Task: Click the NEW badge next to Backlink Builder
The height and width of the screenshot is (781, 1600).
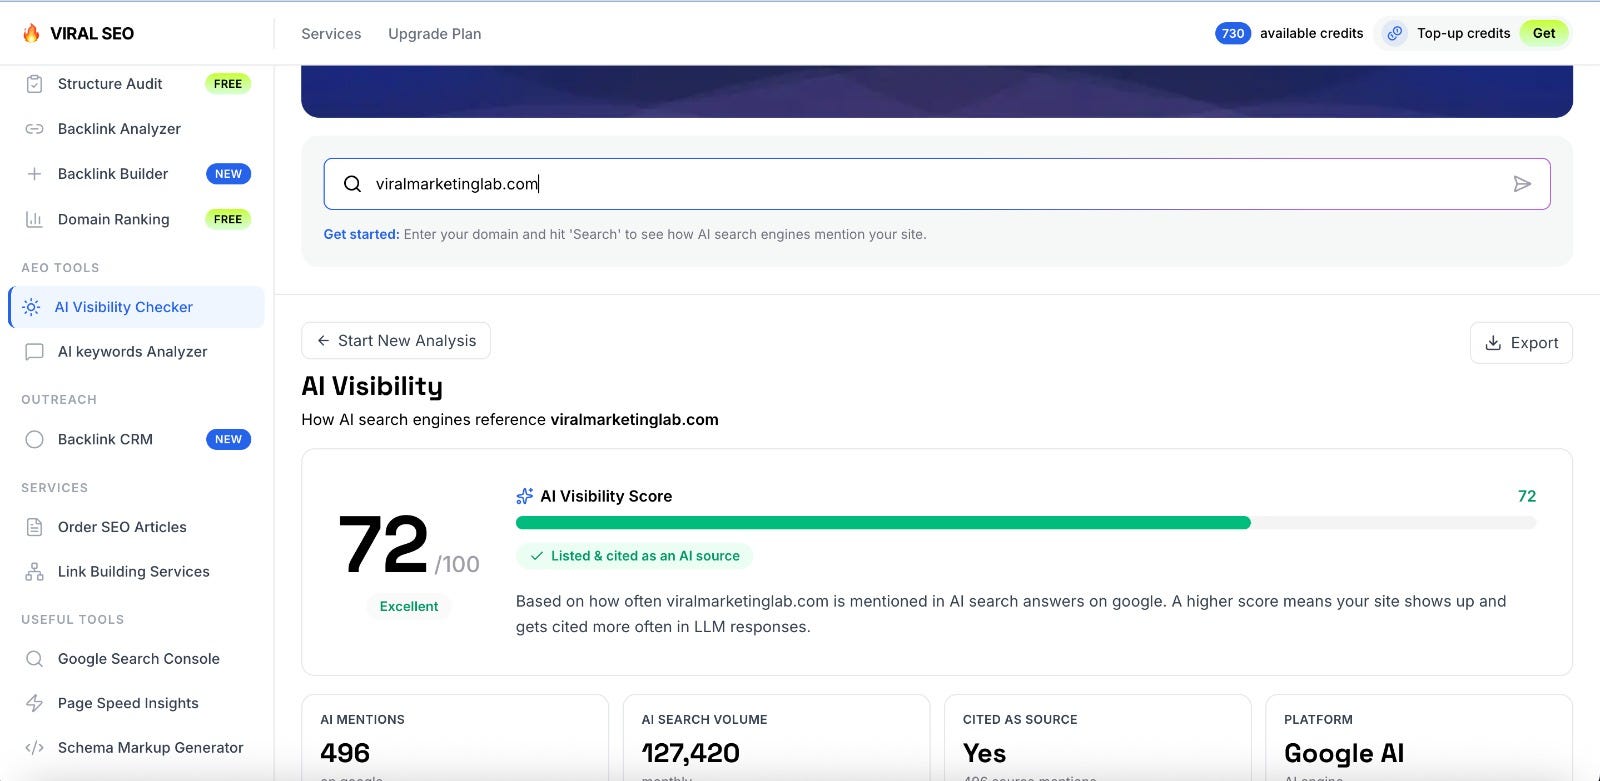Action: point(228,174)
